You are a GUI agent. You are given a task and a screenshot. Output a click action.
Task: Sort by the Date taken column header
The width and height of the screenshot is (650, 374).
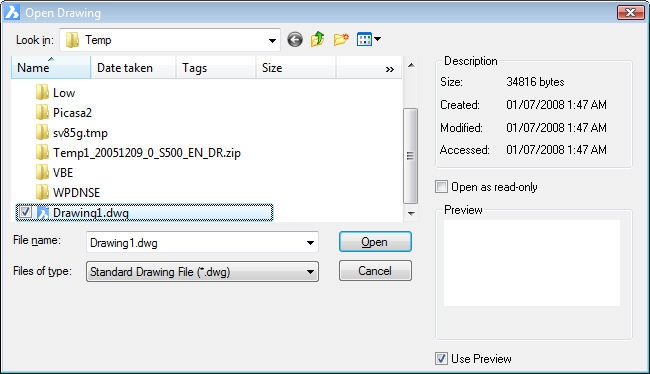point(133,68)
